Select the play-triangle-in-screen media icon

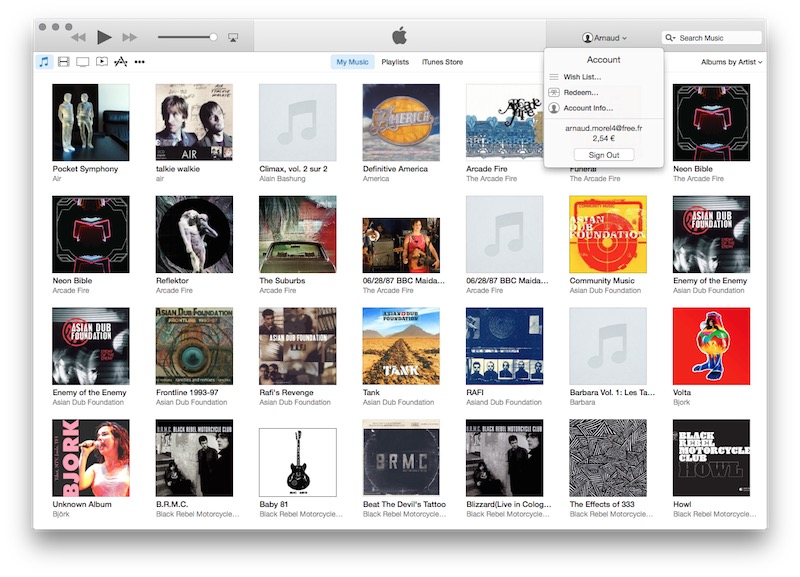point(102,62)
